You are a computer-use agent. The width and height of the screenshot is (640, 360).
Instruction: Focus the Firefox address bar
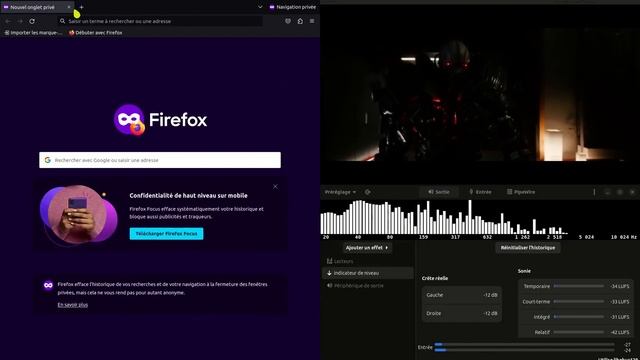click(160, 21)
